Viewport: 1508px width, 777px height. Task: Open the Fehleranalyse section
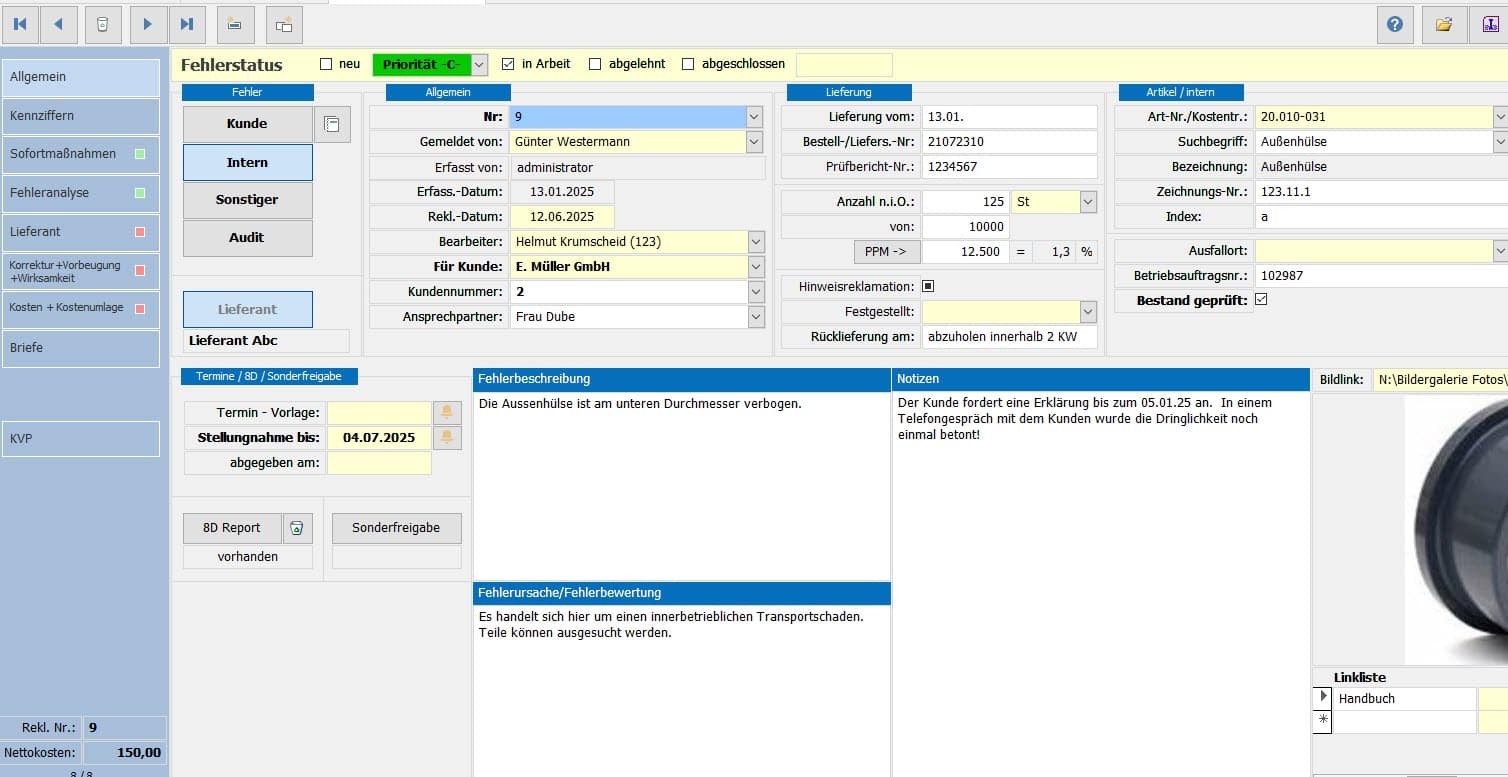tap(80, 193)
